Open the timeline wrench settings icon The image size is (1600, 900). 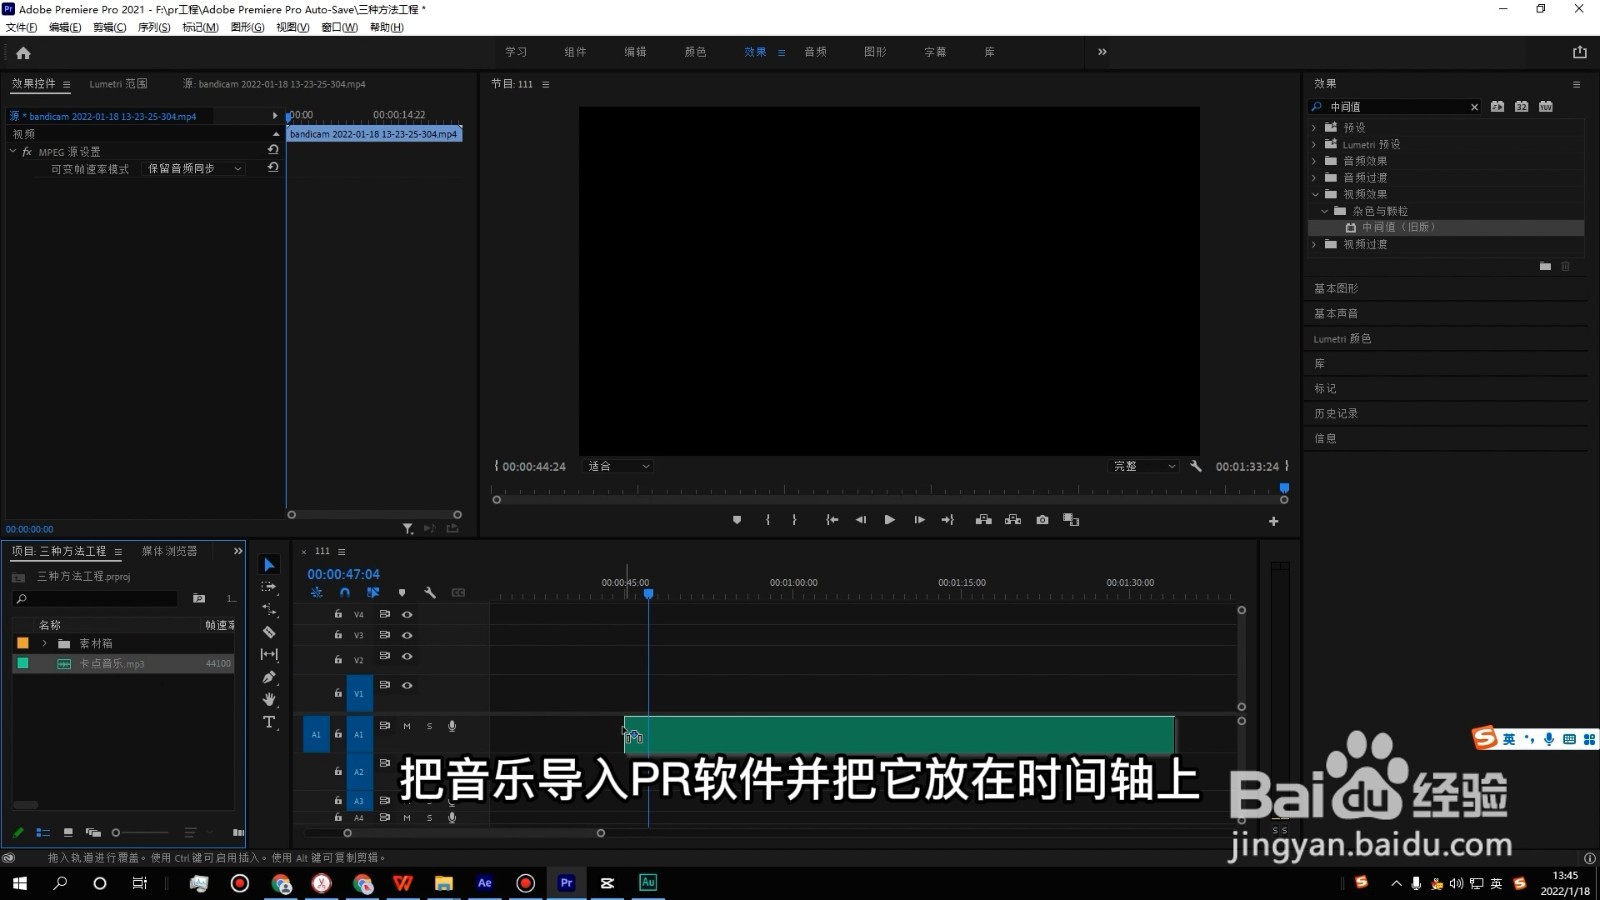430,592
